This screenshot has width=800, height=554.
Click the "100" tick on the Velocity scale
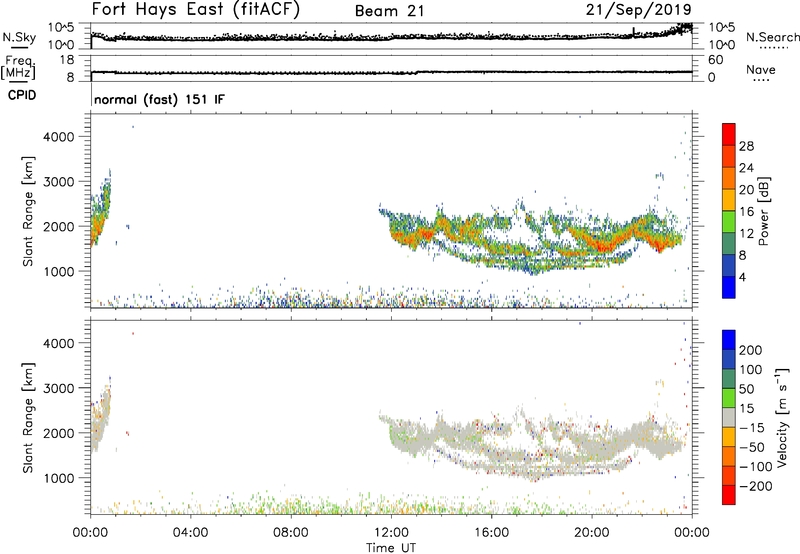[x=751, y=370]
